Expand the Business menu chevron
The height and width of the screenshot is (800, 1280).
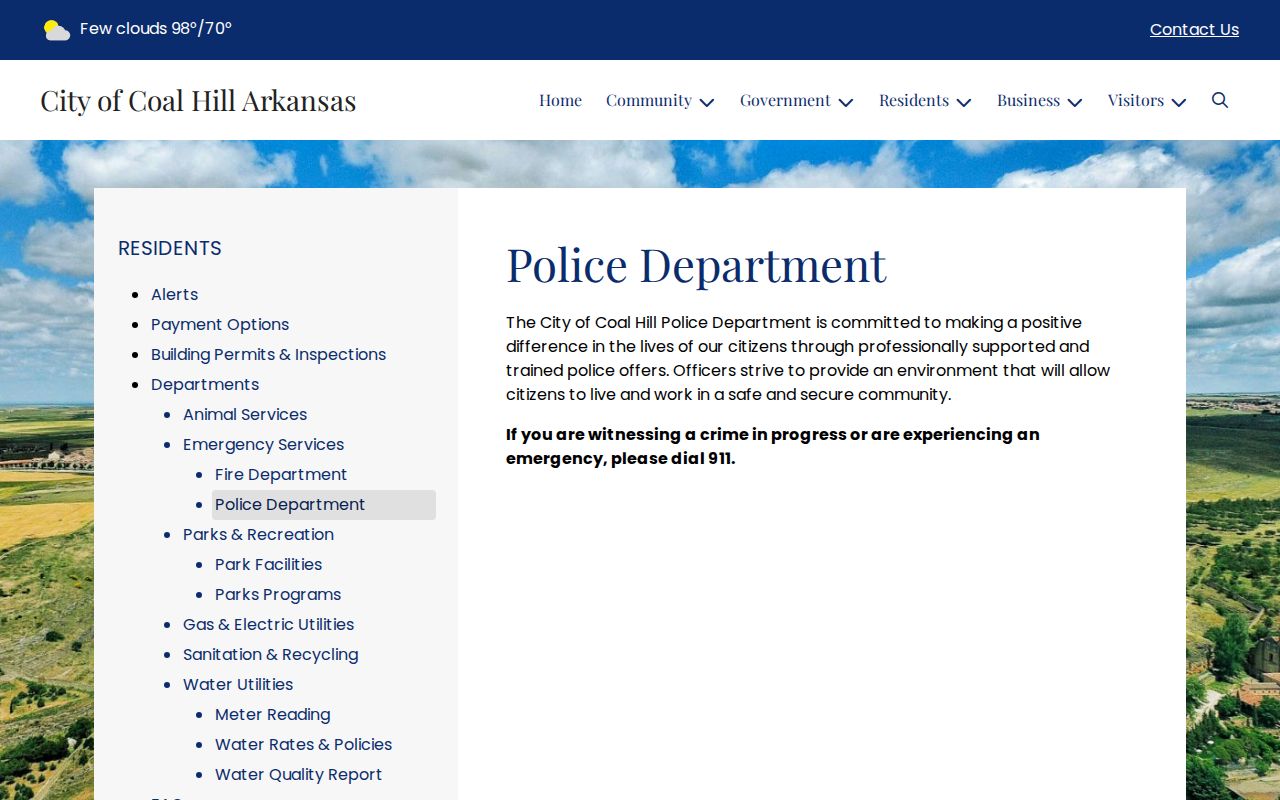point(1075,102)
